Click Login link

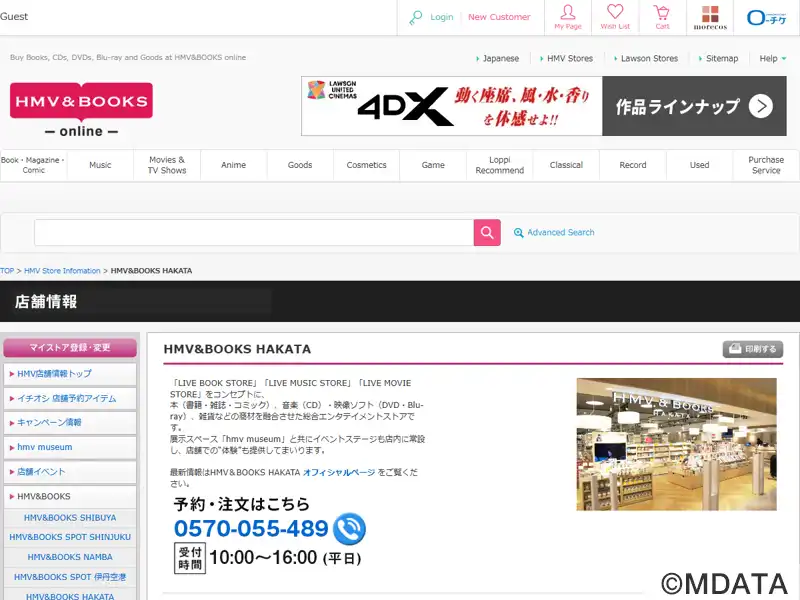click(442, 17)
